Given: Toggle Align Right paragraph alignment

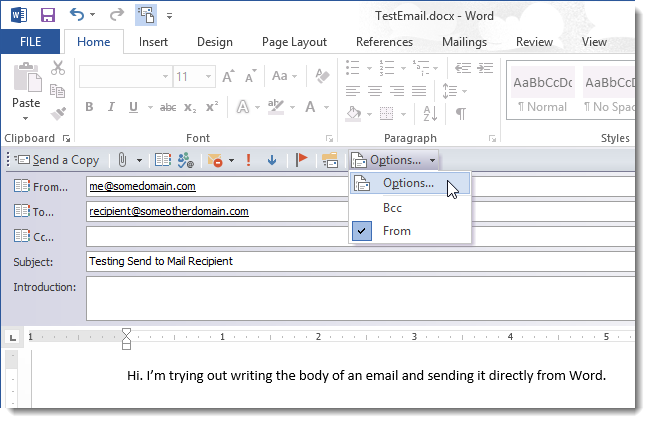Looking at the screenshot, I should (397, 90).
